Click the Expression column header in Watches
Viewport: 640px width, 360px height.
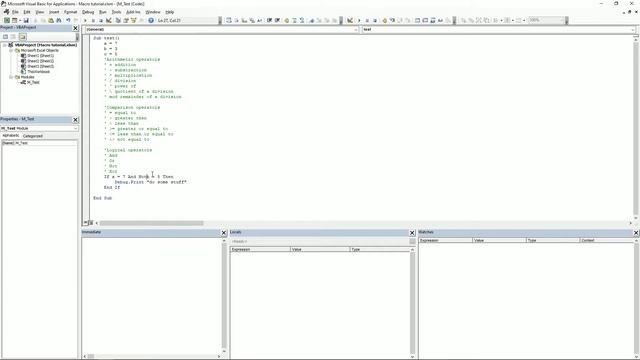(x=445, y=240)
